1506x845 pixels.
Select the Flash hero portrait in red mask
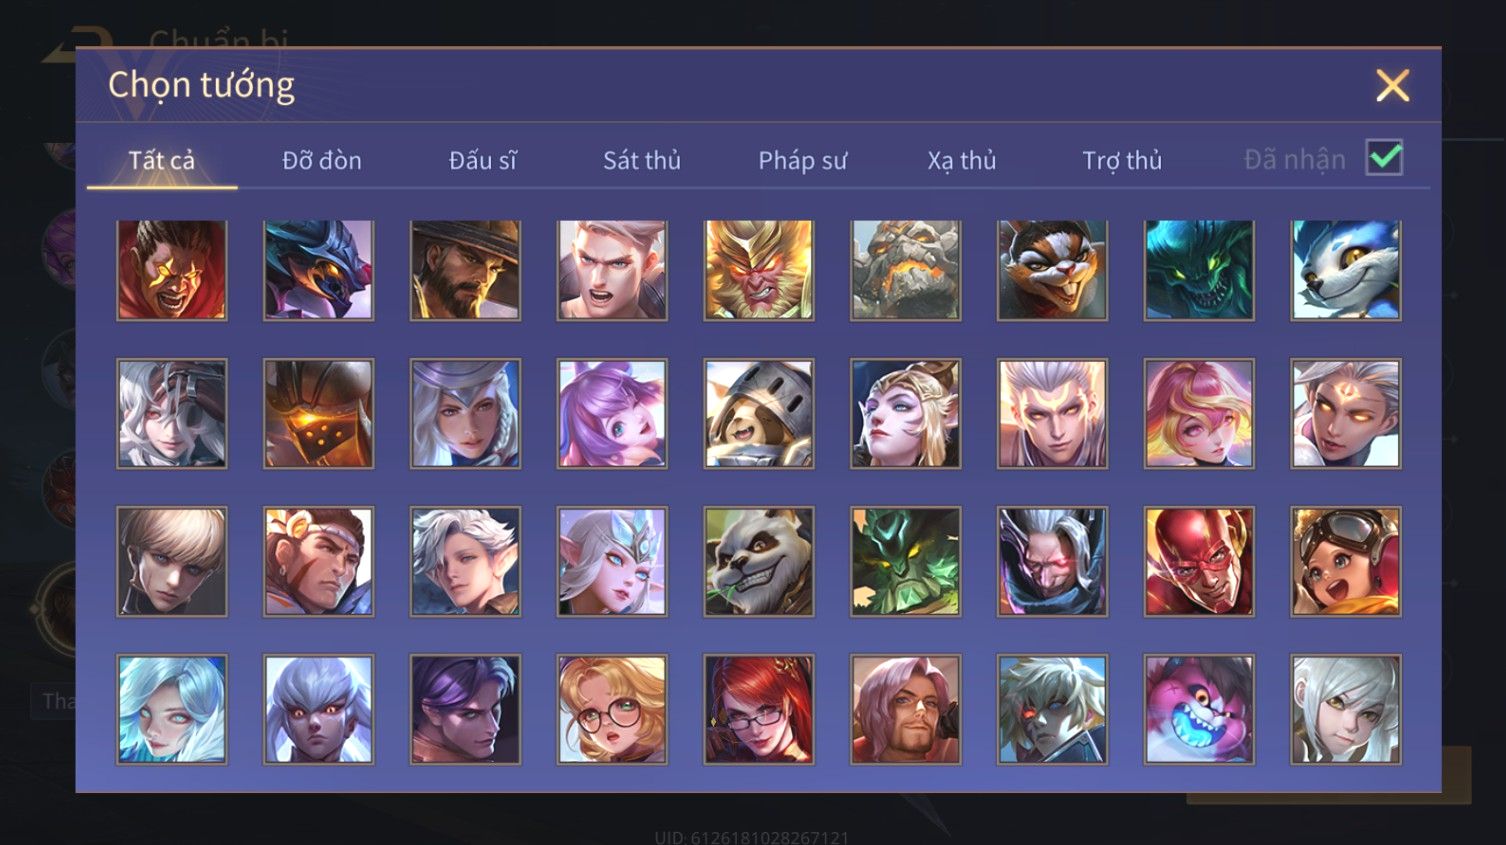pos(1198,561)
